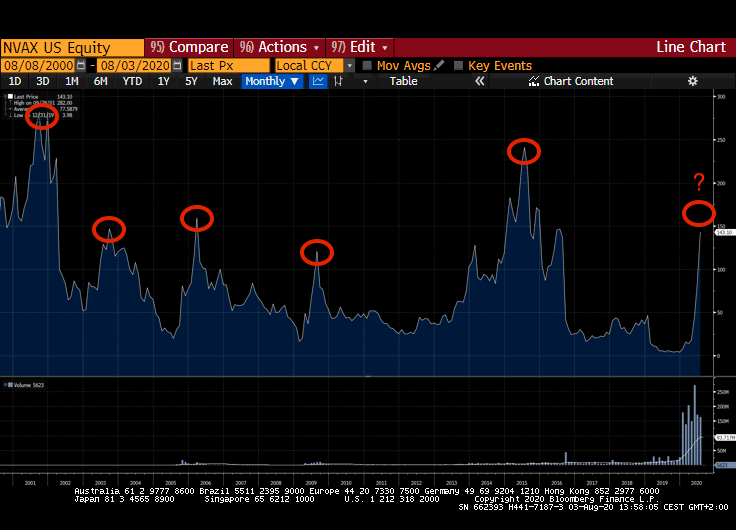Expand chart type dropdown arrow
The height and width of the screenshot is (530, 736).
(365, 82)
